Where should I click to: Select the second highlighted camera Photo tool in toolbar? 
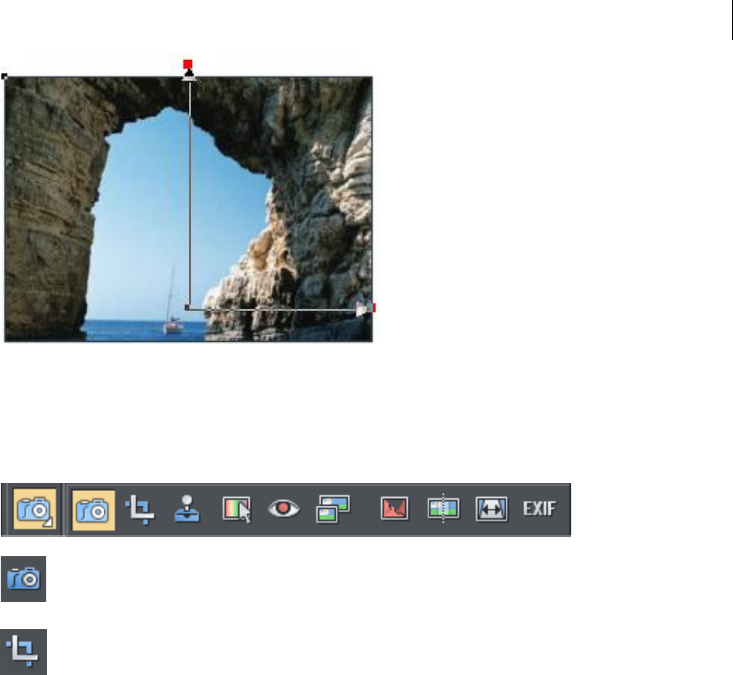click(x=93, y=510)
